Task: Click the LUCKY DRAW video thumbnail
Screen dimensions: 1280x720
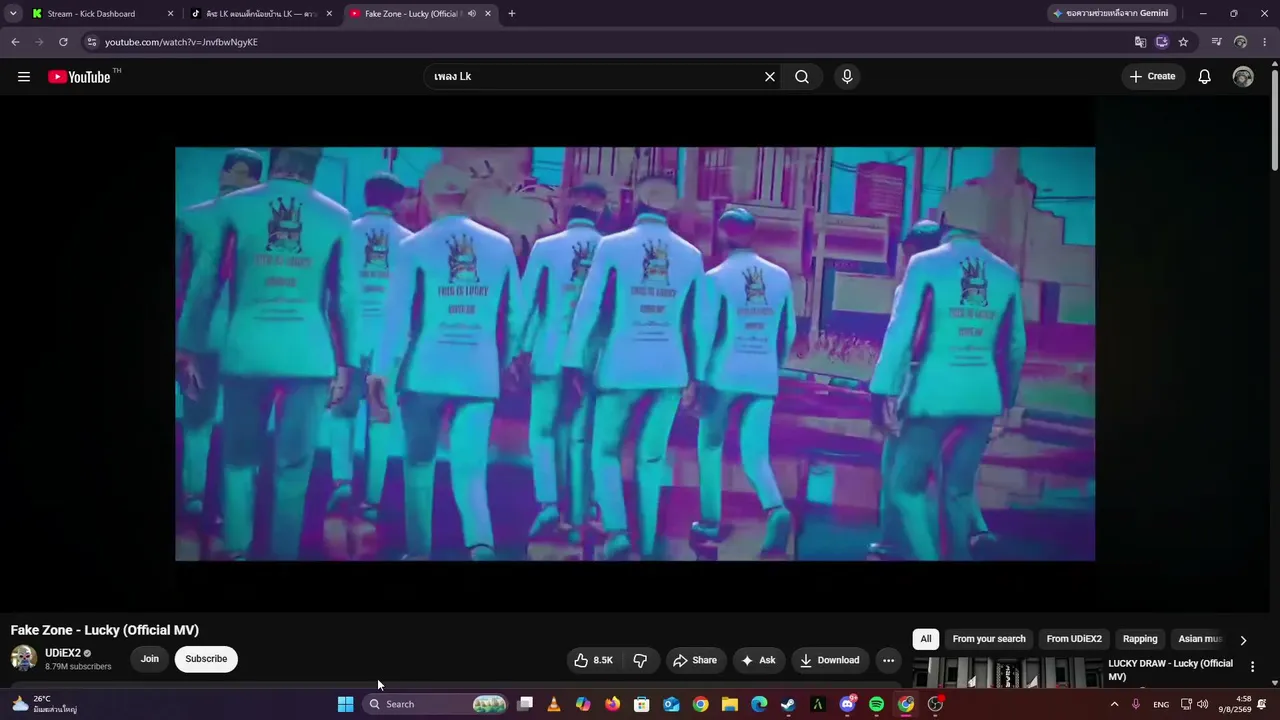Action: click(x=1007, y=672)
